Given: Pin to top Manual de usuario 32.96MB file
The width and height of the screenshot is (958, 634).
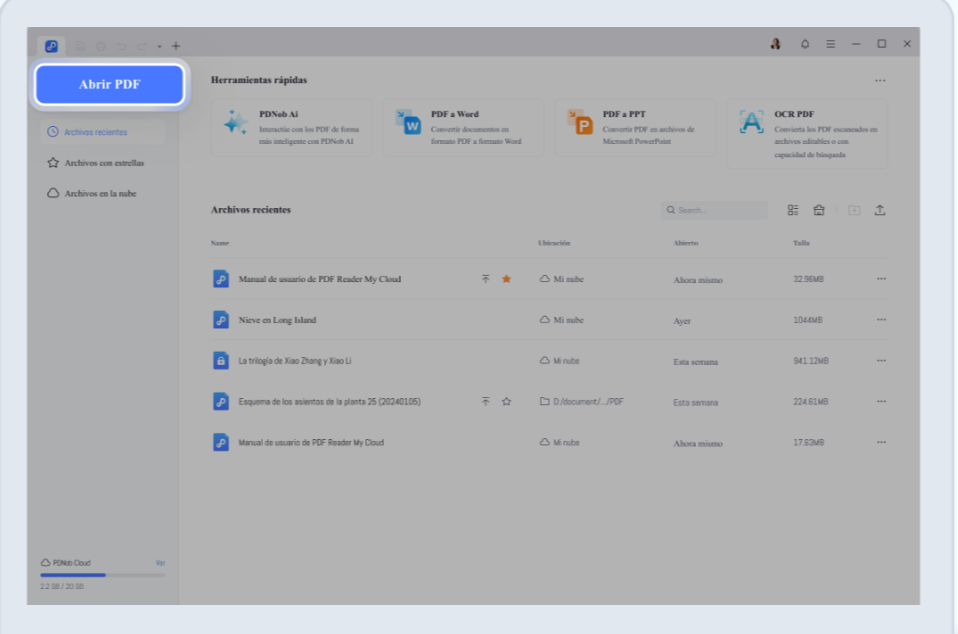Looking at the screenshot, I should pos(486,279).
